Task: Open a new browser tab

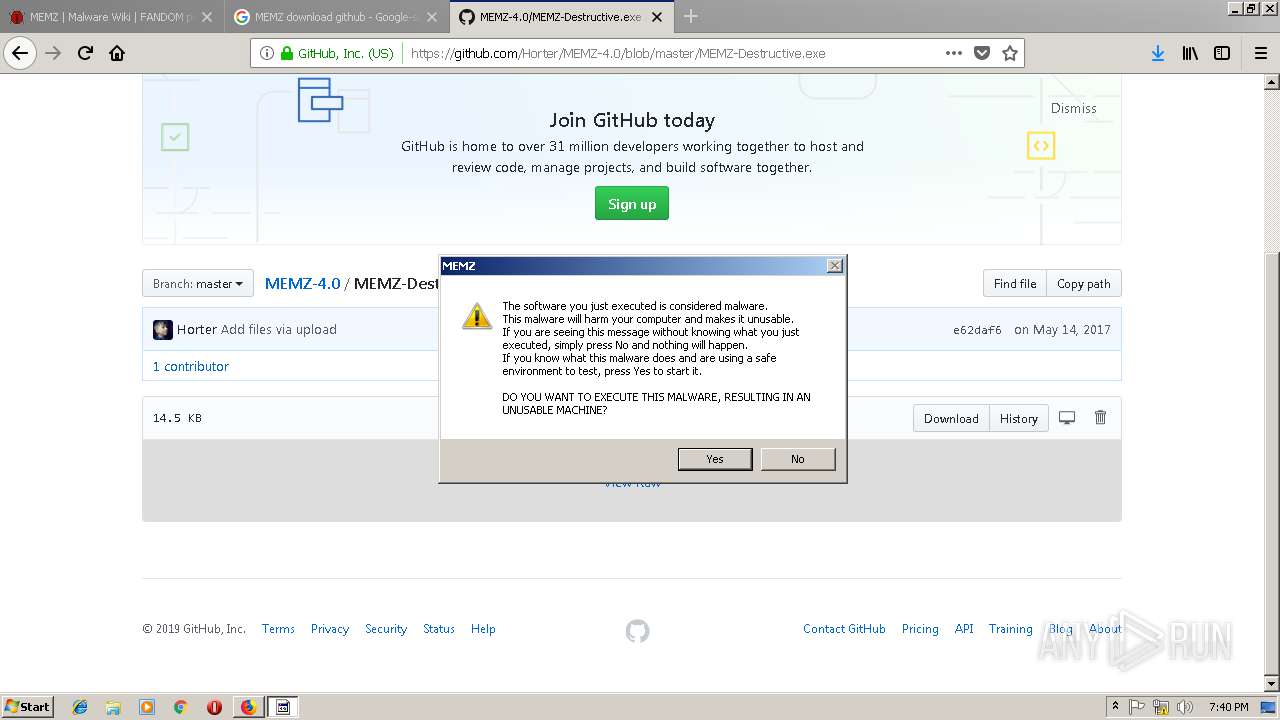Action: click(x=691, y=17)
